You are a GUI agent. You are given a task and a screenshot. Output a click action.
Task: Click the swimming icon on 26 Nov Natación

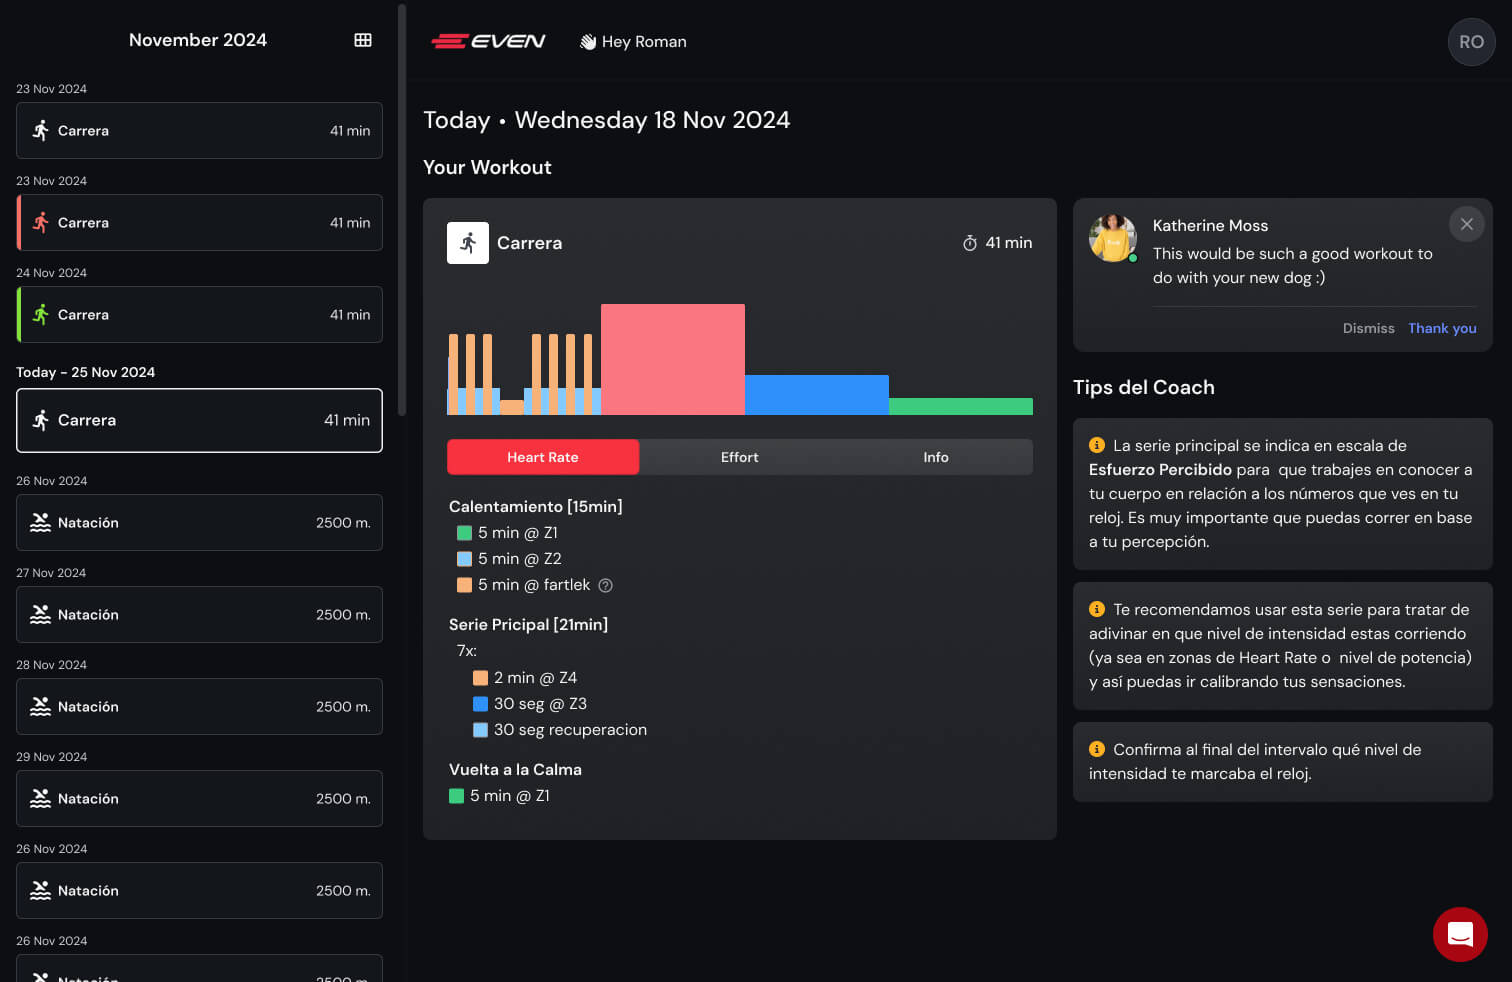pyautogui.click(x=39, y=522)
